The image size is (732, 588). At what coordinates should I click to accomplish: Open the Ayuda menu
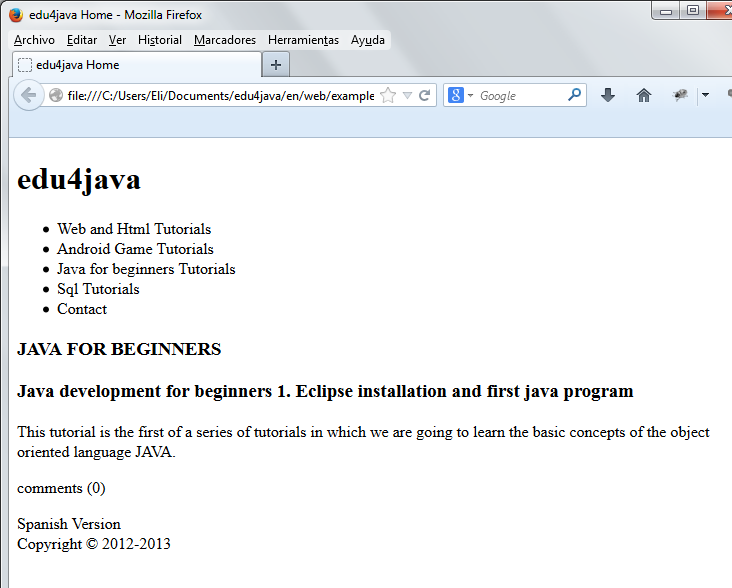click(367, 40)
